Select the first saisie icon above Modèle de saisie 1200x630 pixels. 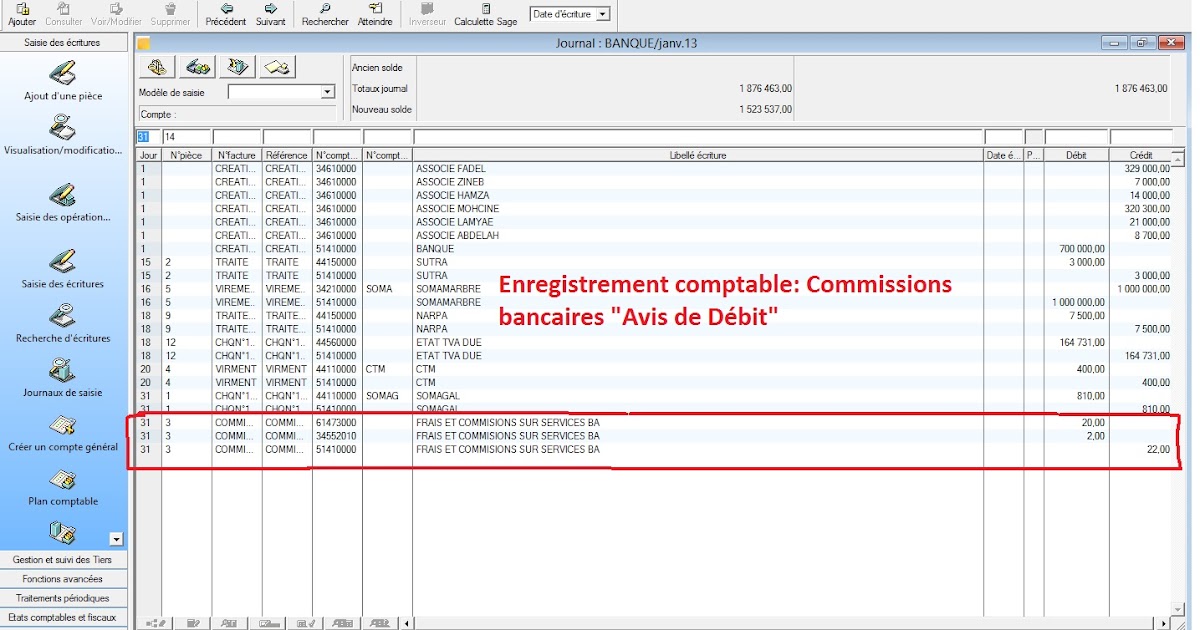pos(155,66)
